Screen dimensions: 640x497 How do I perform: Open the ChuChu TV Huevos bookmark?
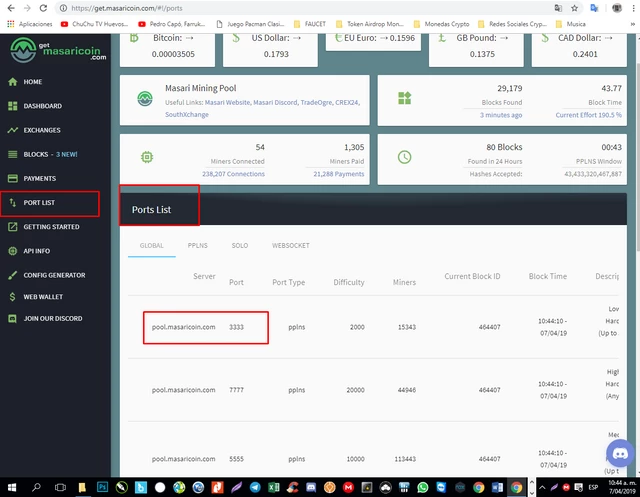click(94, 24)
